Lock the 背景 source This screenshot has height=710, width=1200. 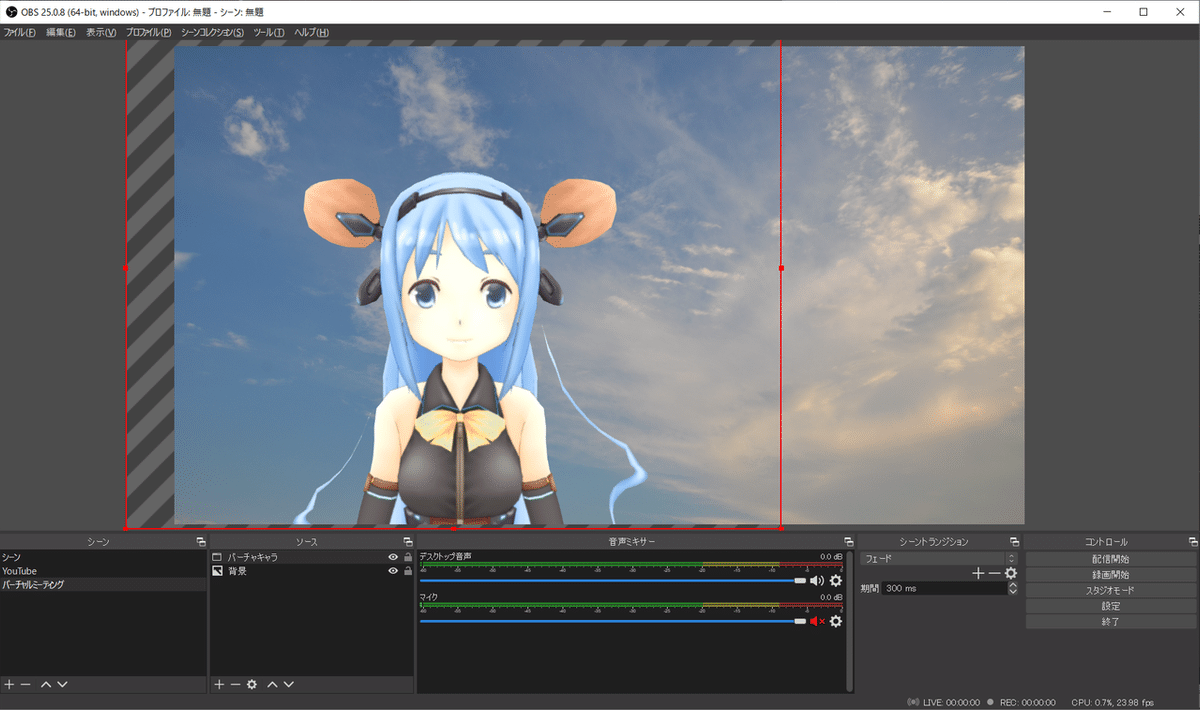(x=407, y=571)
